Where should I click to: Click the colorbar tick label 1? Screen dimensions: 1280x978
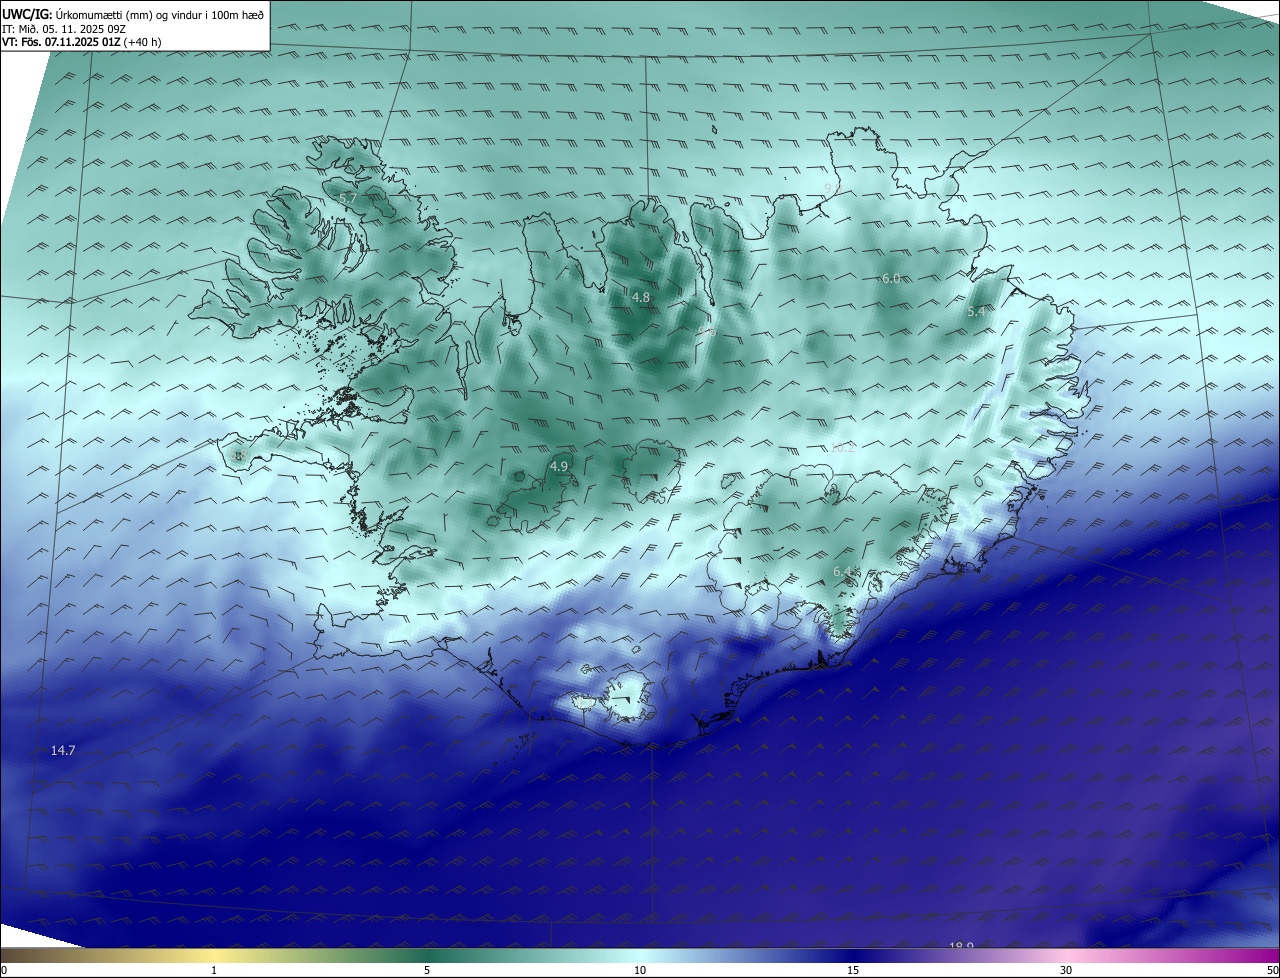coord(214,970)
